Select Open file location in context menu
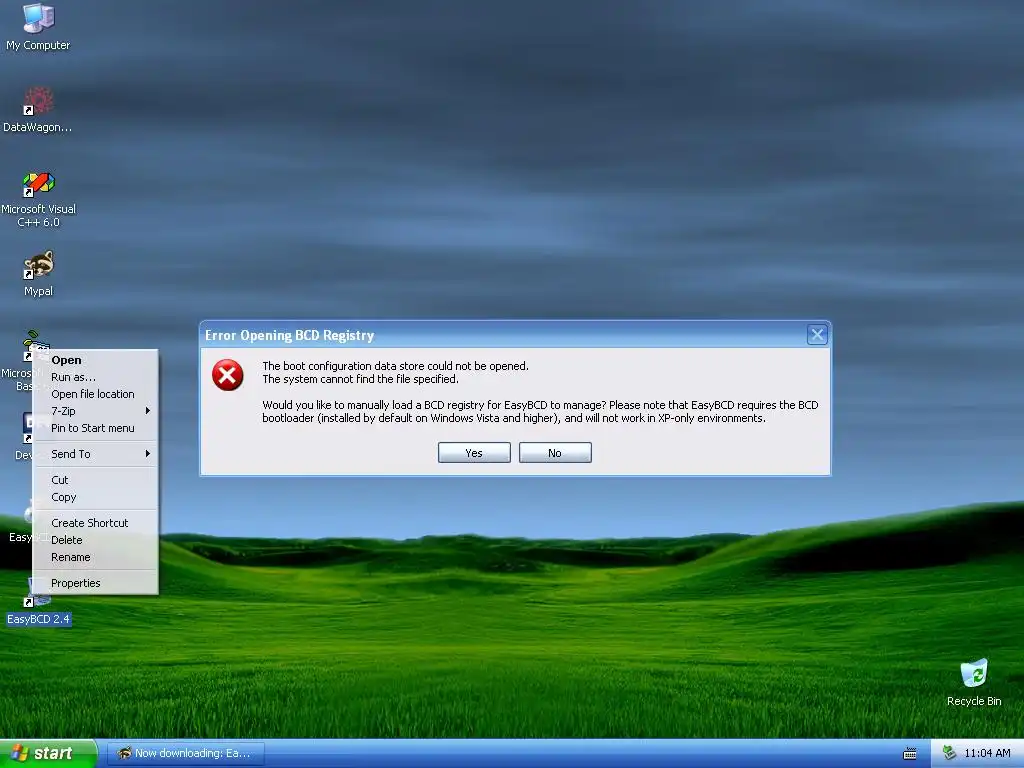 pyautogui.click(x=95, y=394)
